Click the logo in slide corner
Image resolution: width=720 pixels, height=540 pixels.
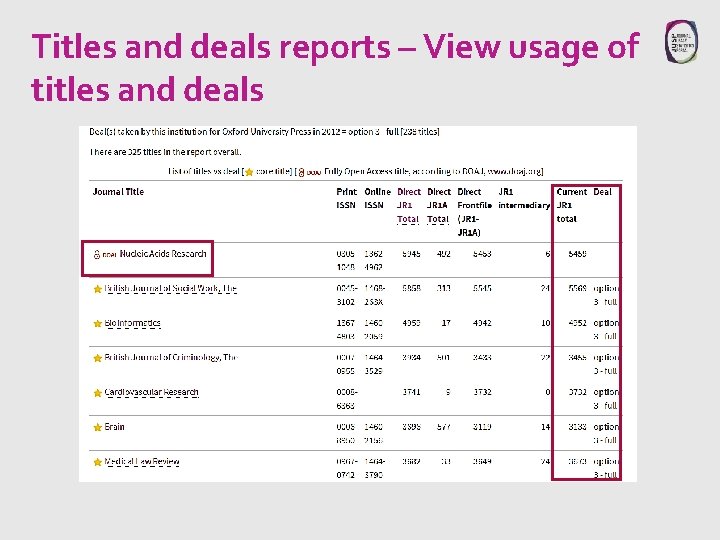(681, 41)
